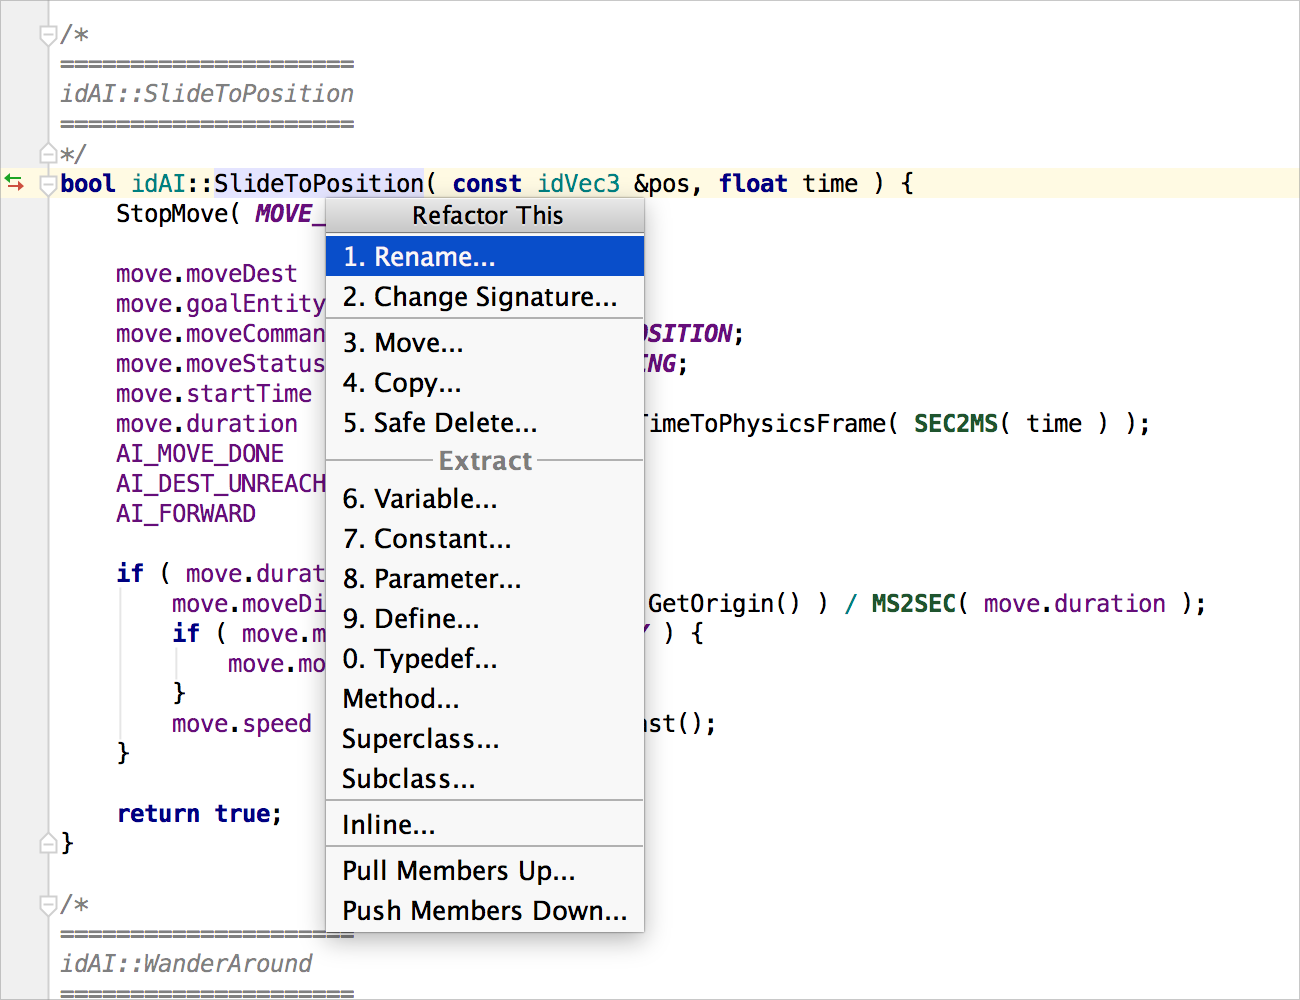Viewport: 1300px width, 1000px height.
Task: Click 'idAI::WanderAround' comment text
Action: 186,964
